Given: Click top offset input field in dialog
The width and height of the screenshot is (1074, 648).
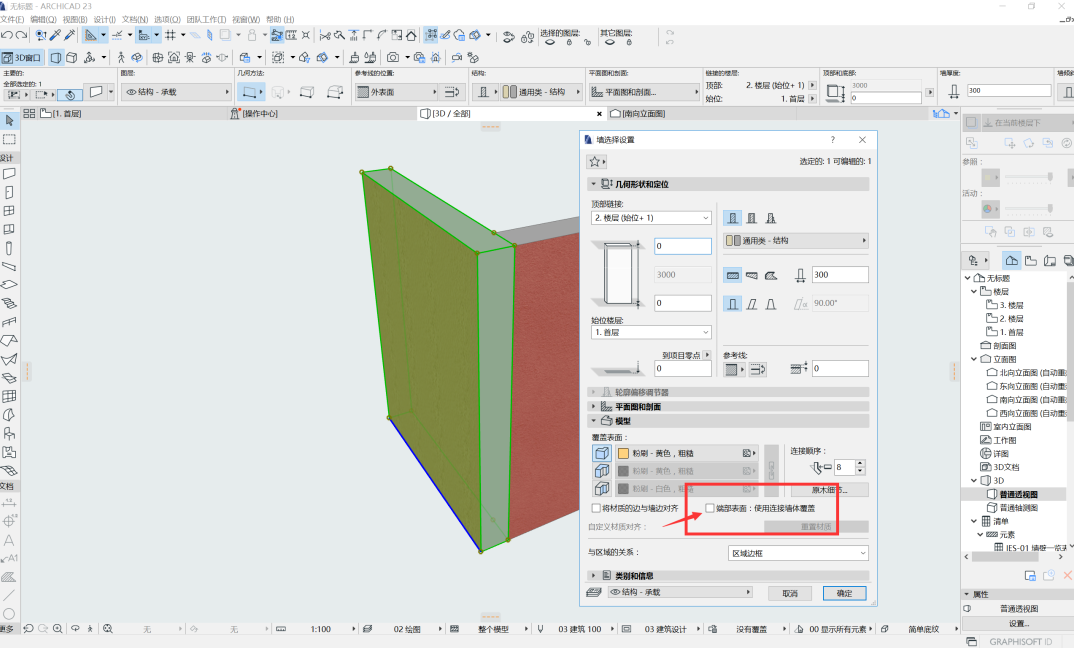Looking at the screenshot, I should point(683,246).
